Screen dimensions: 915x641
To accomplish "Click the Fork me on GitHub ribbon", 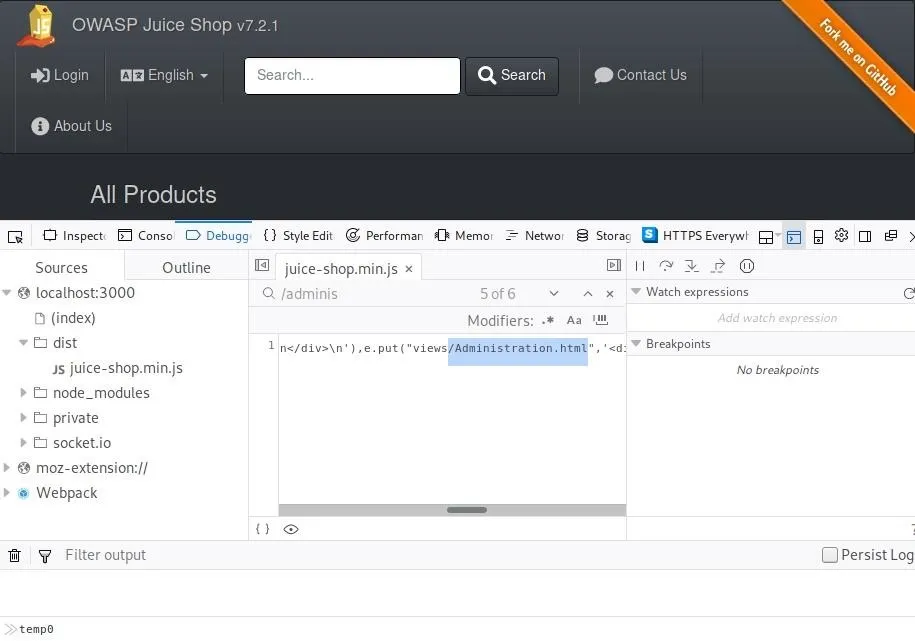I will point(857,57).
